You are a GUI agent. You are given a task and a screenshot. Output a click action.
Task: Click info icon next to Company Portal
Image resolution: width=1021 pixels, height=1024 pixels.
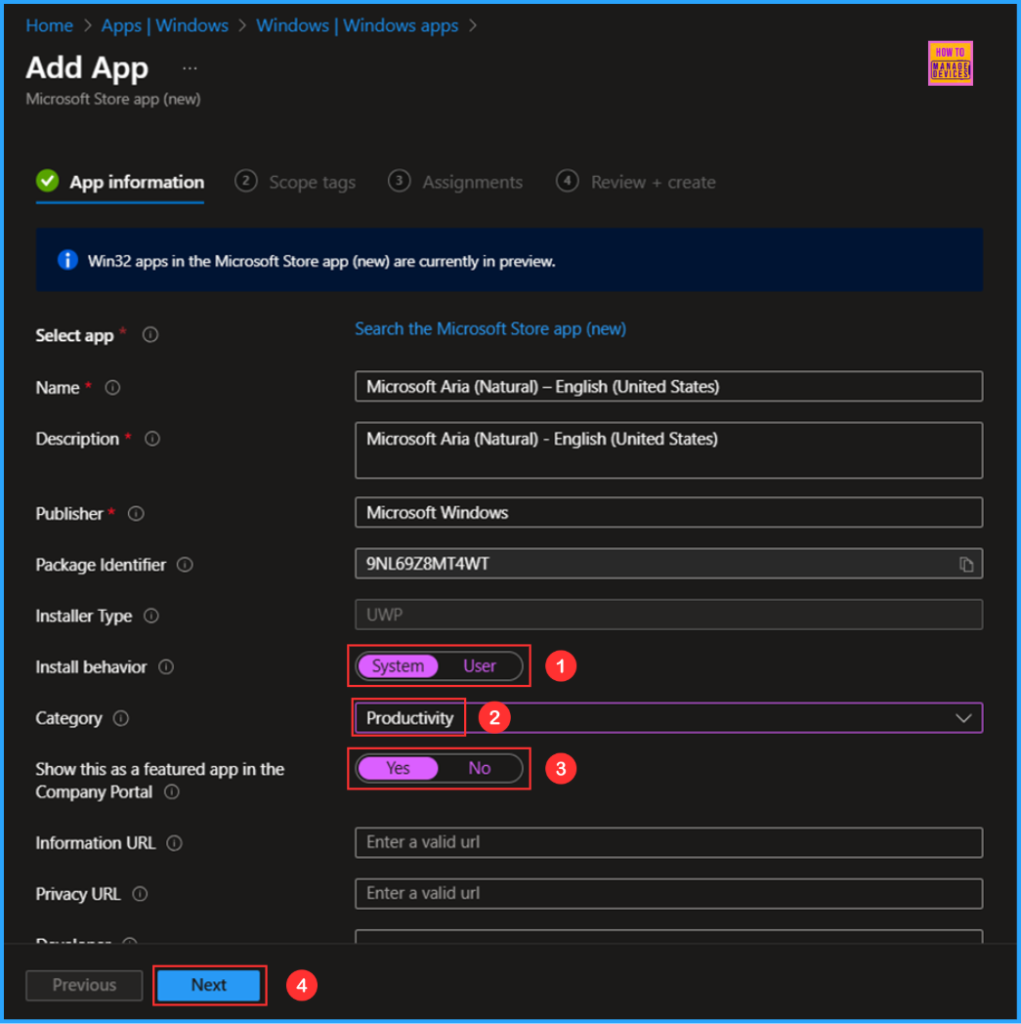coord(172,792)
